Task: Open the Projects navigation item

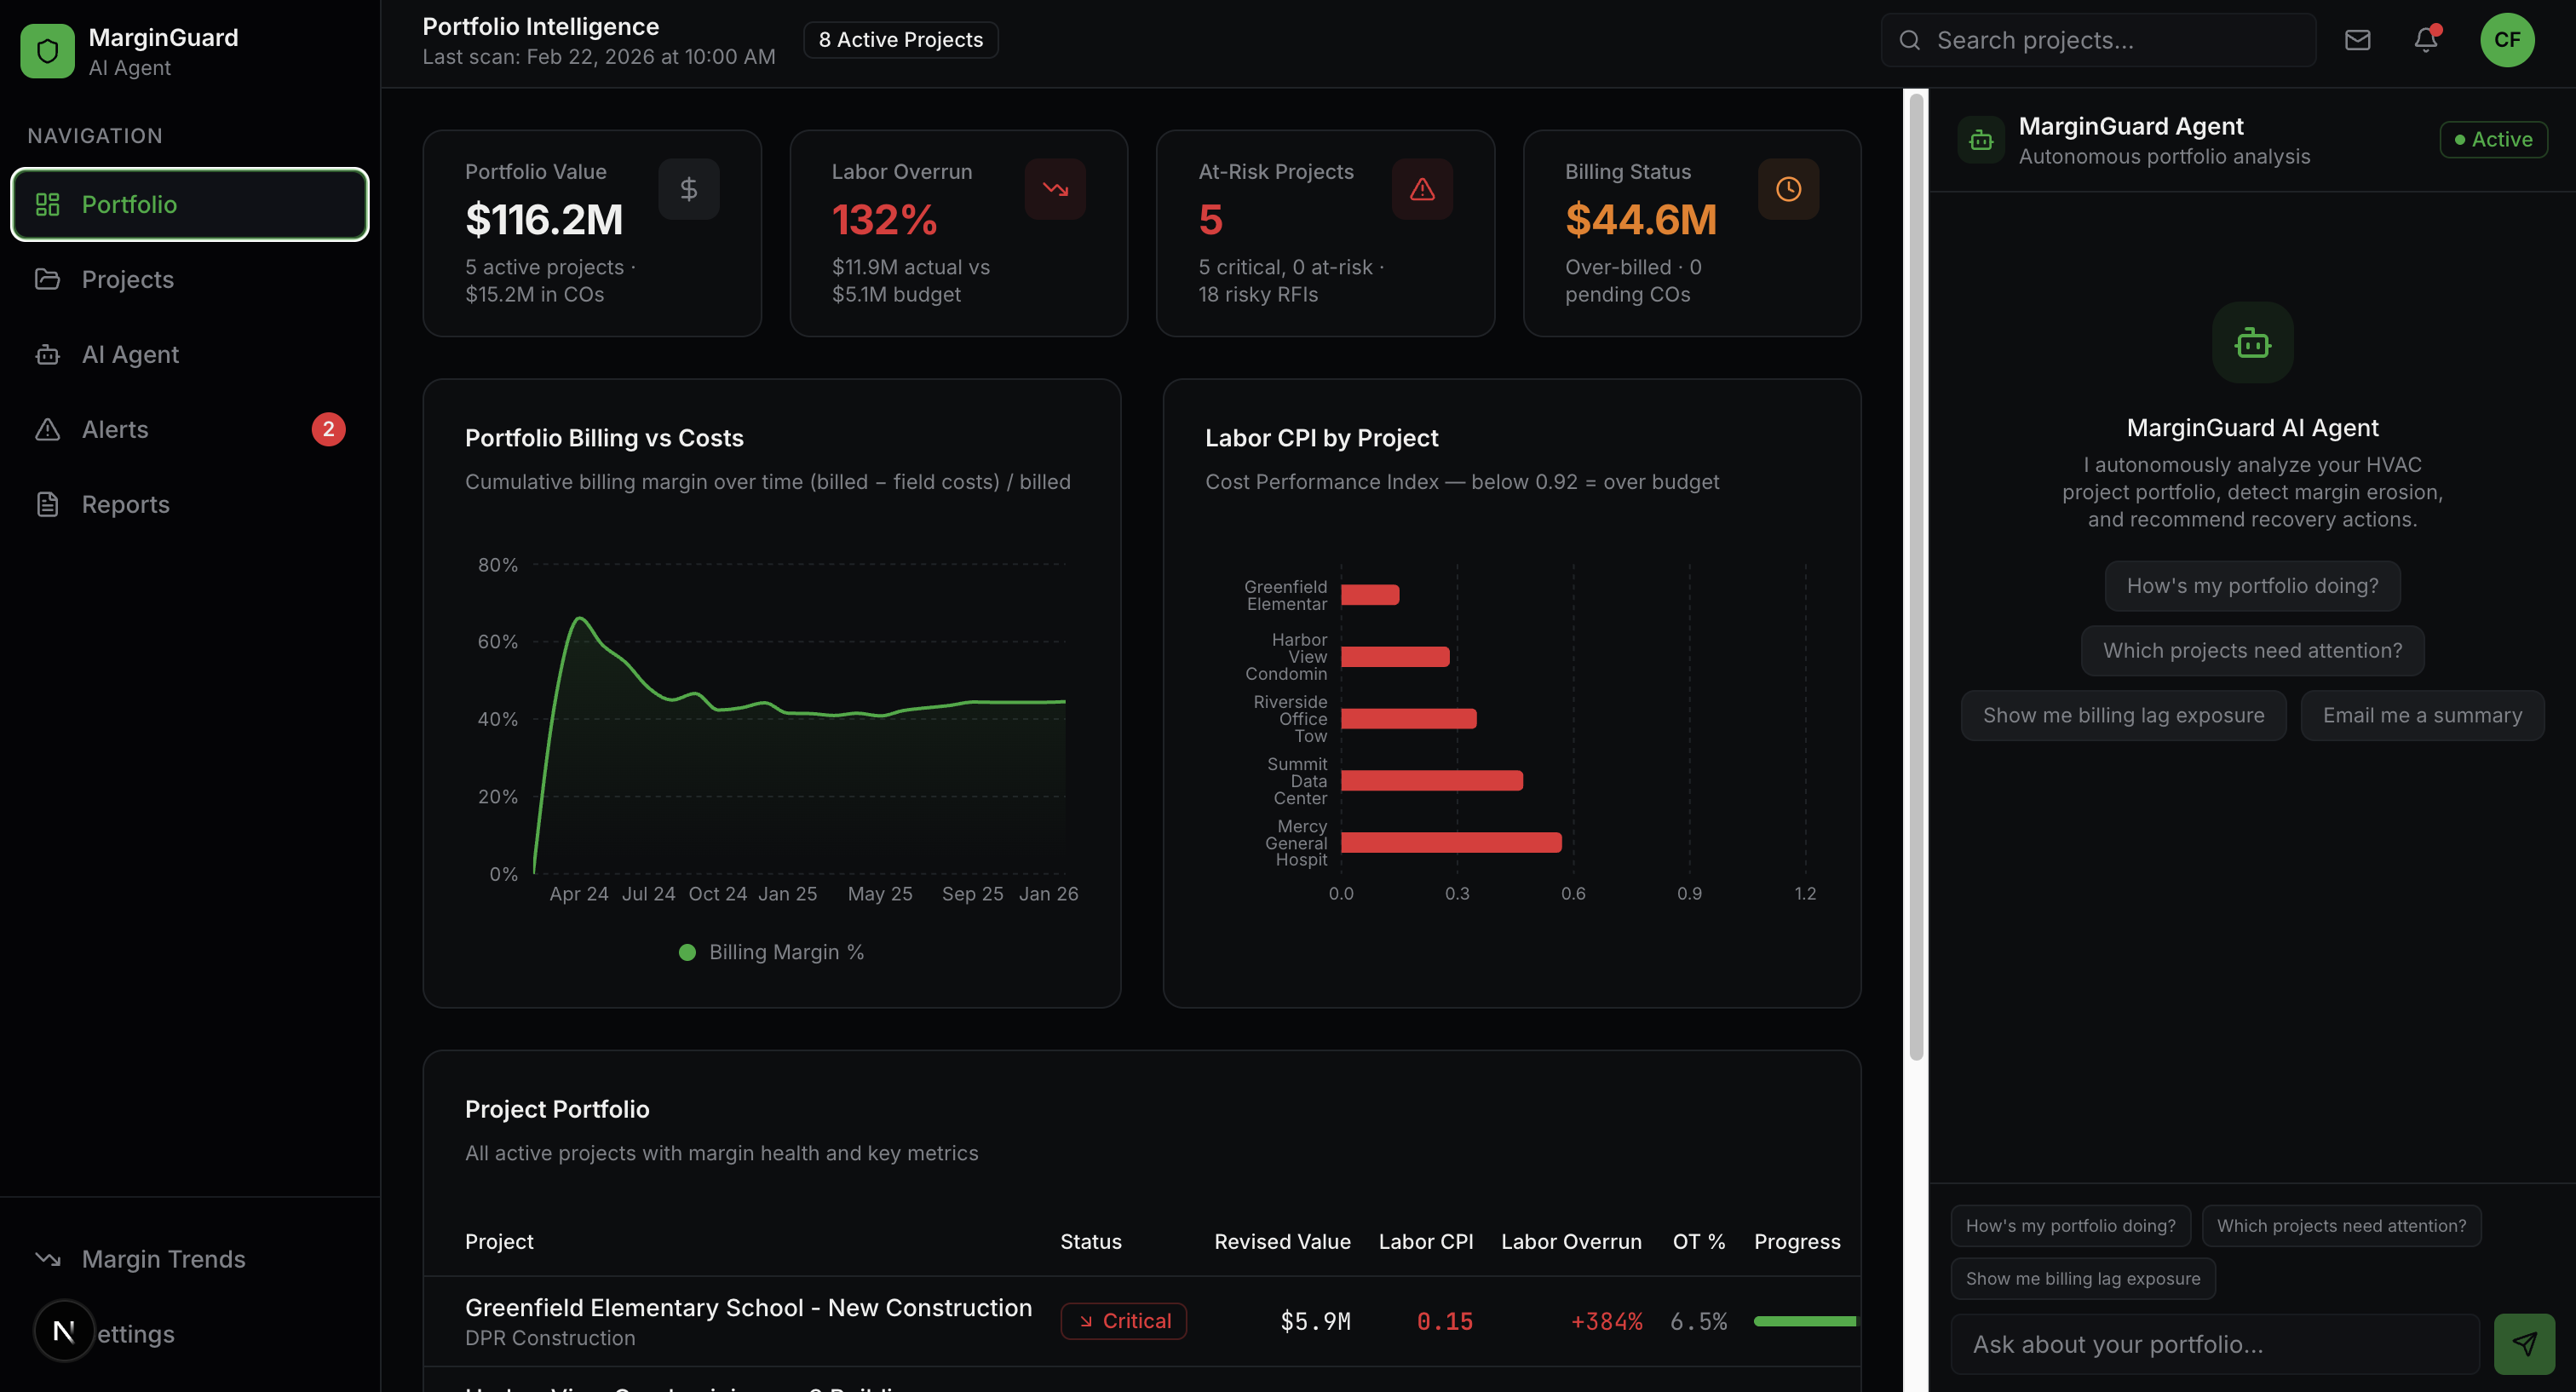Action: 127,279
